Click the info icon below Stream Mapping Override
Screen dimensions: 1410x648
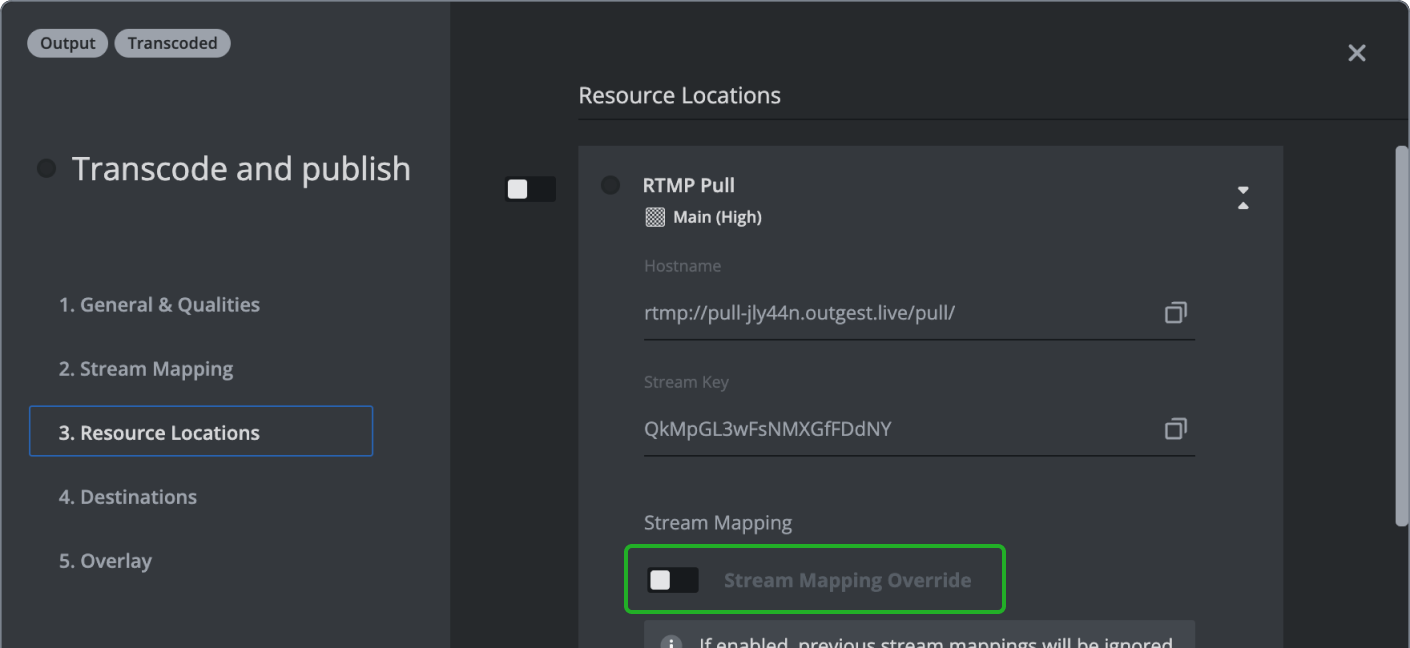(671, 641)
